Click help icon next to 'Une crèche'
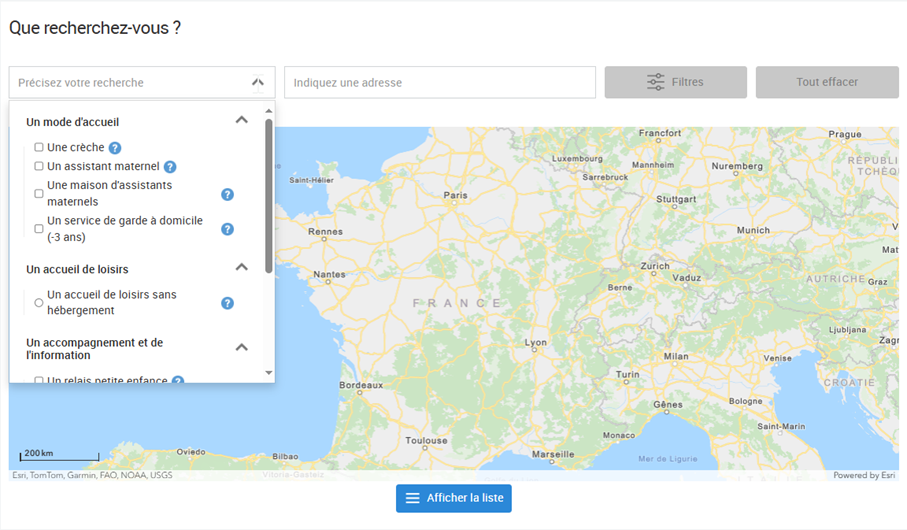The width and height of the screenshot is (907, 530). [x=115, y=148]
